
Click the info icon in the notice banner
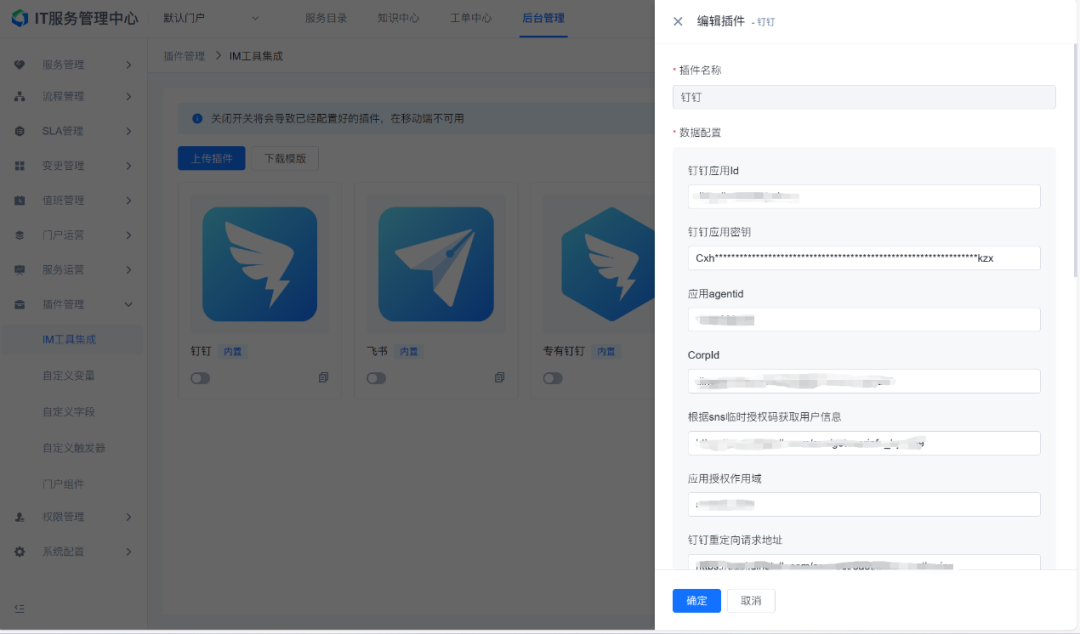tap(197, 119)
